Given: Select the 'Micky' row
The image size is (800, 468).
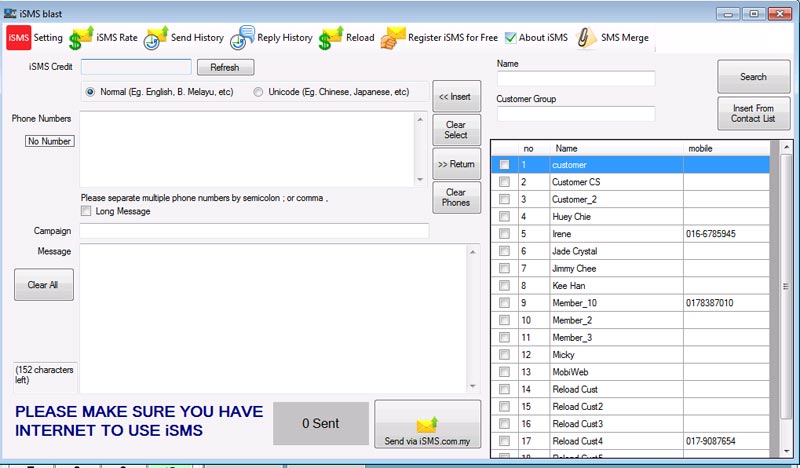Looking at the screenshot, I should tap(630, 355).
